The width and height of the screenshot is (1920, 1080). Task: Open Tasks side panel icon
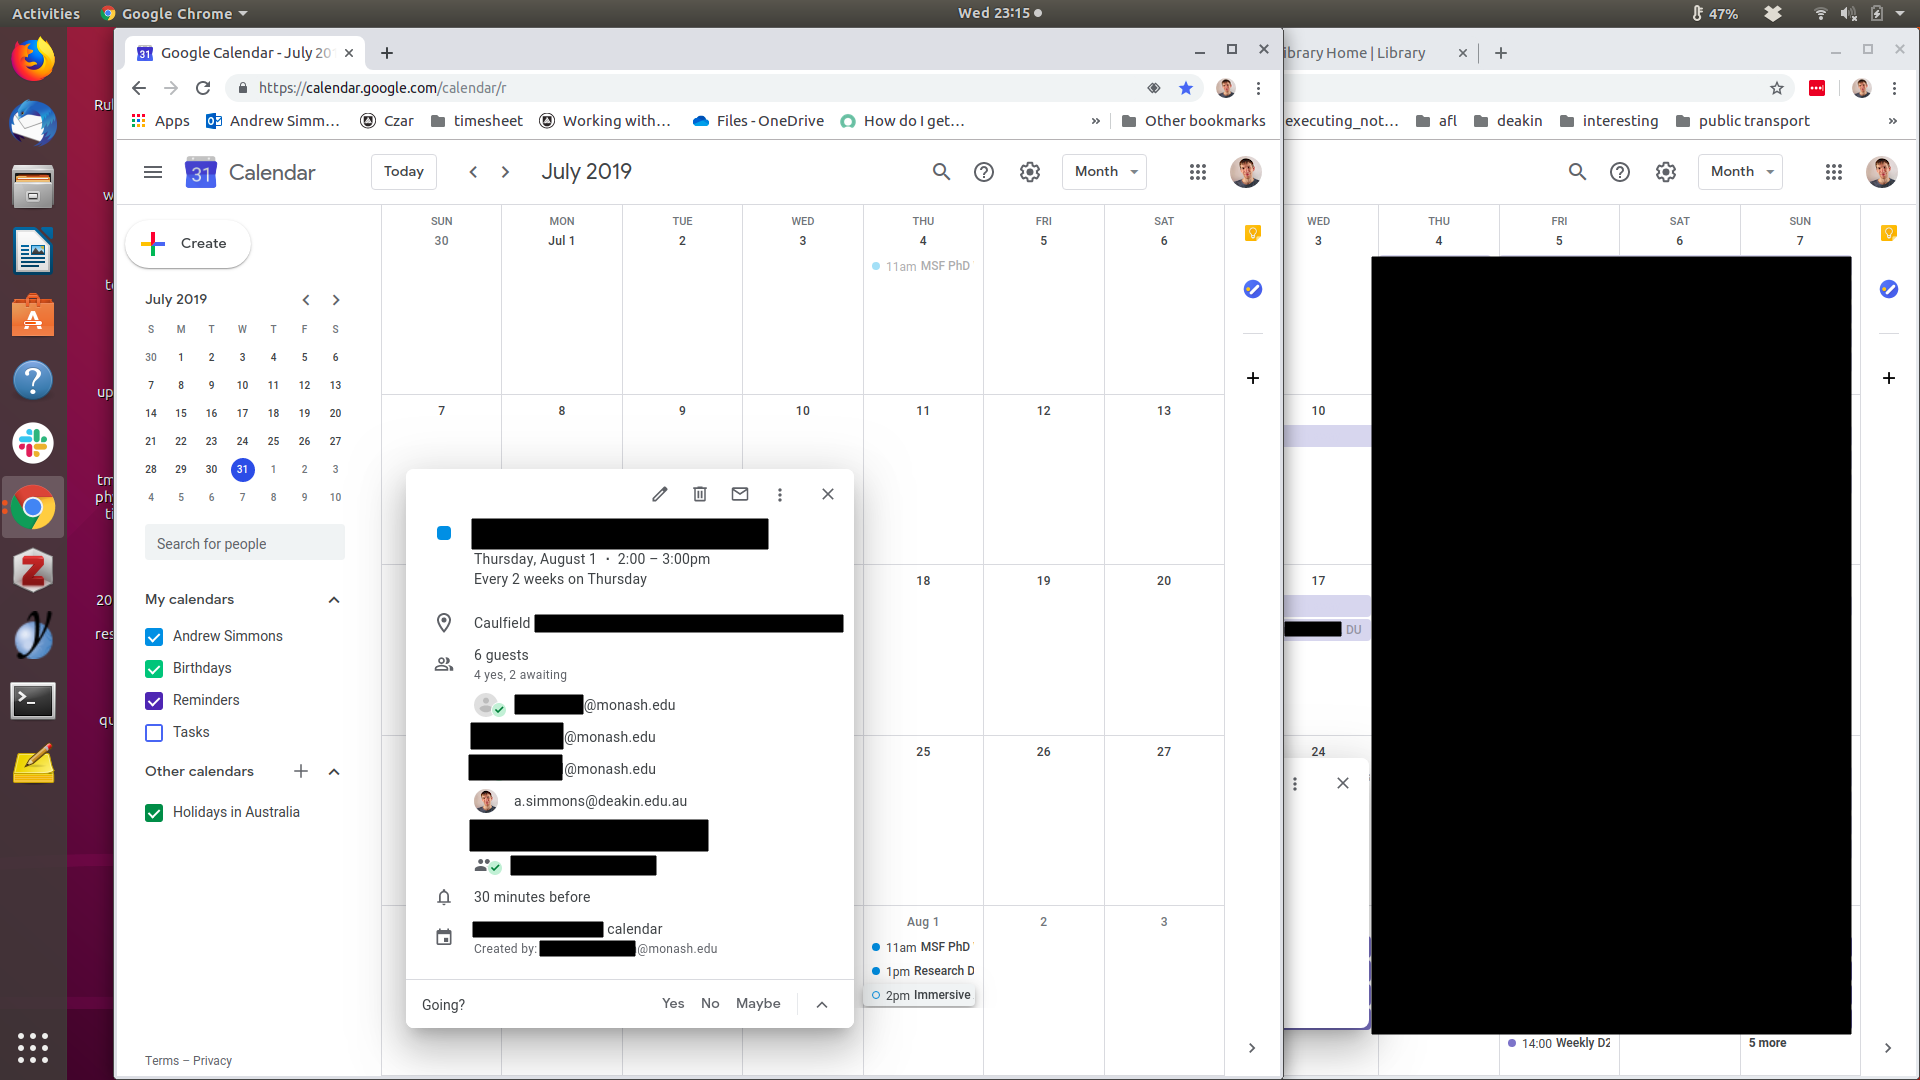pyautogui.click(x=1253, y=289)
